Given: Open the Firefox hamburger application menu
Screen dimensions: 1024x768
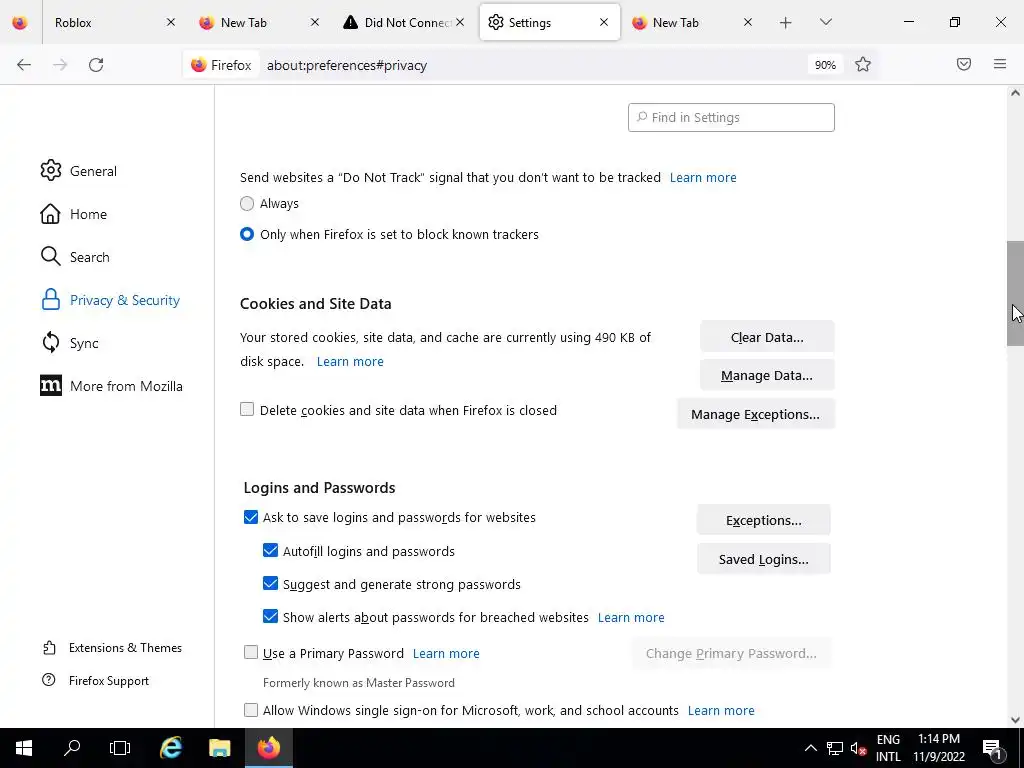Looking at the screenshot, I should point(1000,64).
